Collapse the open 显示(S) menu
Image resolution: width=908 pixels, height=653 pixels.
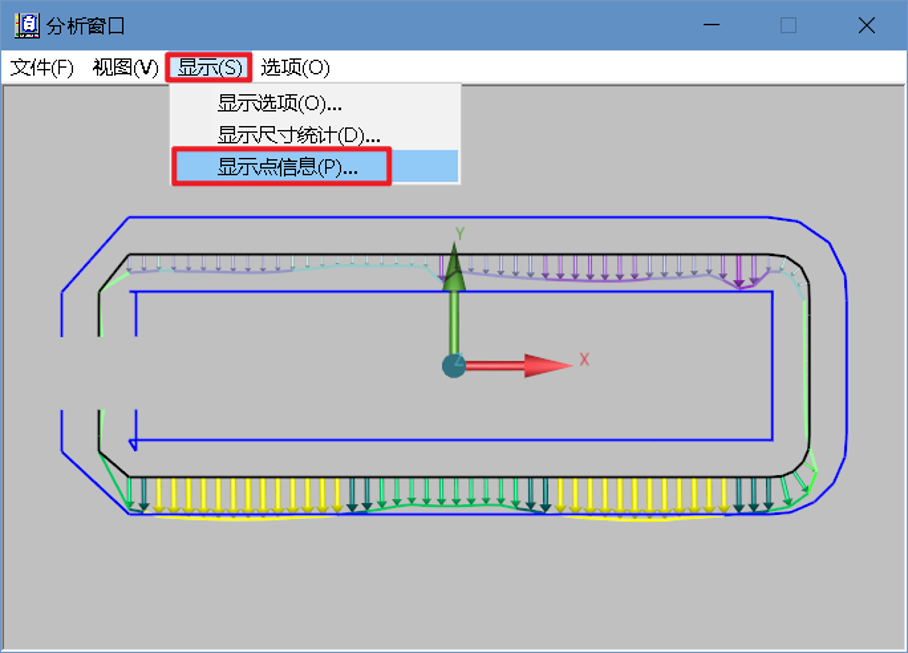pyautogui.click(x=209, y=68)
